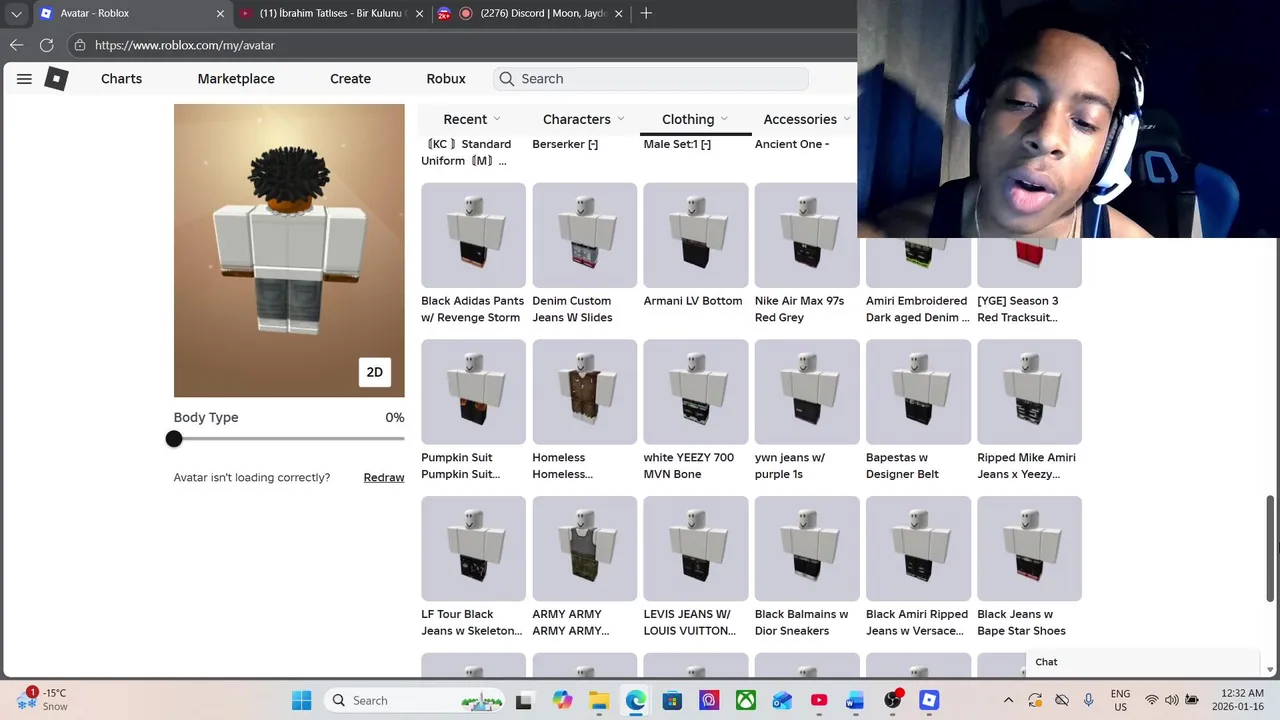Screen dimensions: 1280x720
Task: Click the Body Type slider handle
Action: tap(174, 439)
